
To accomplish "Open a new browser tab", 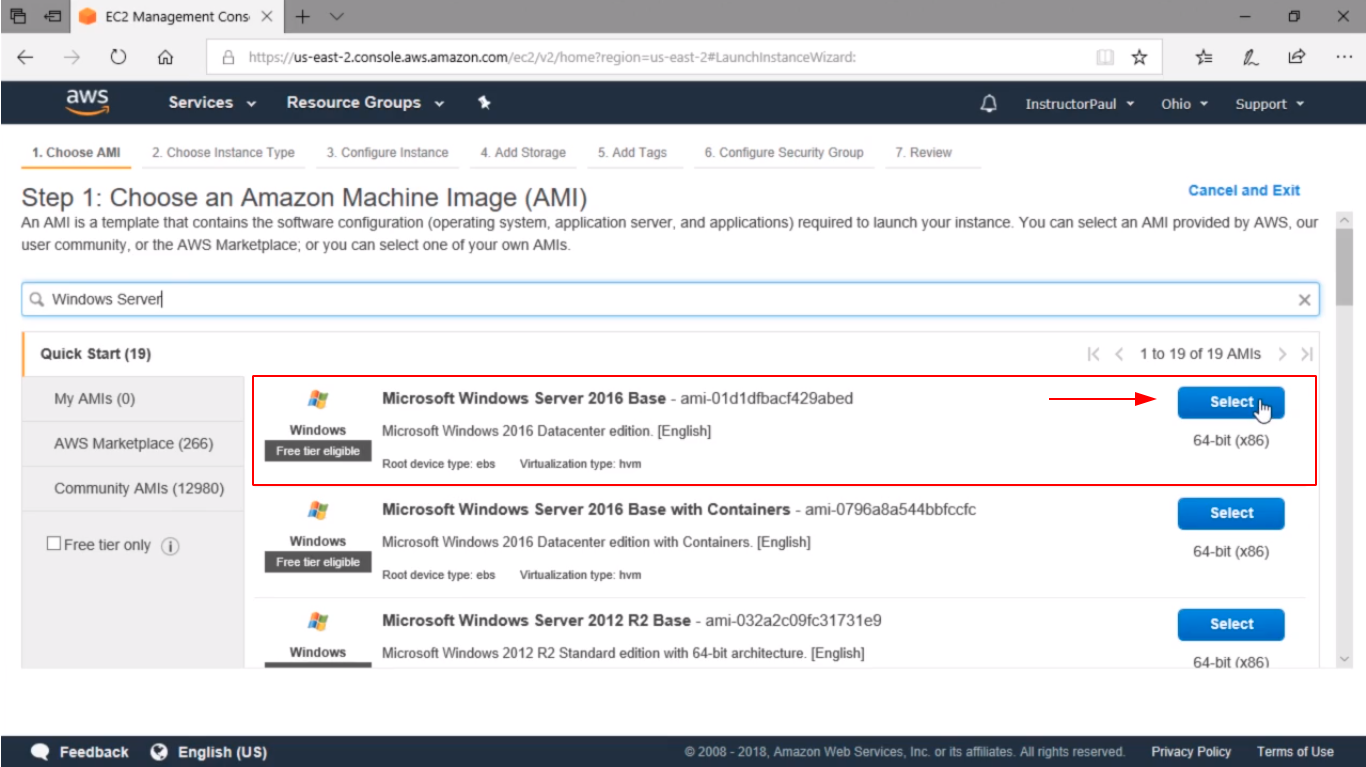I will (303, 17).
